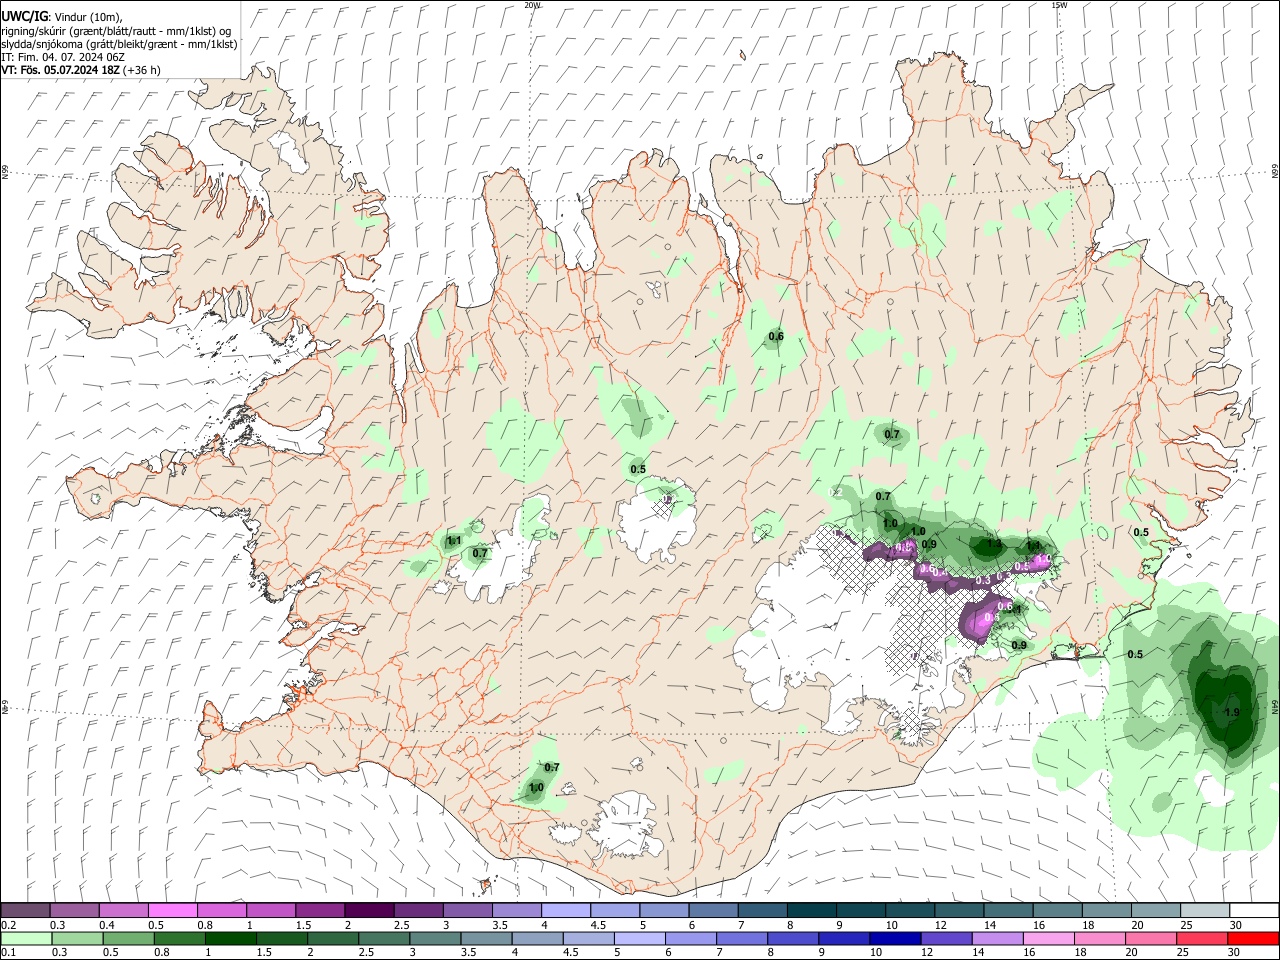Viewport: 1280px width, 960px height.
Task: Select the navy blue 10 swatch, lower legend row
Action: pos(894,938)
